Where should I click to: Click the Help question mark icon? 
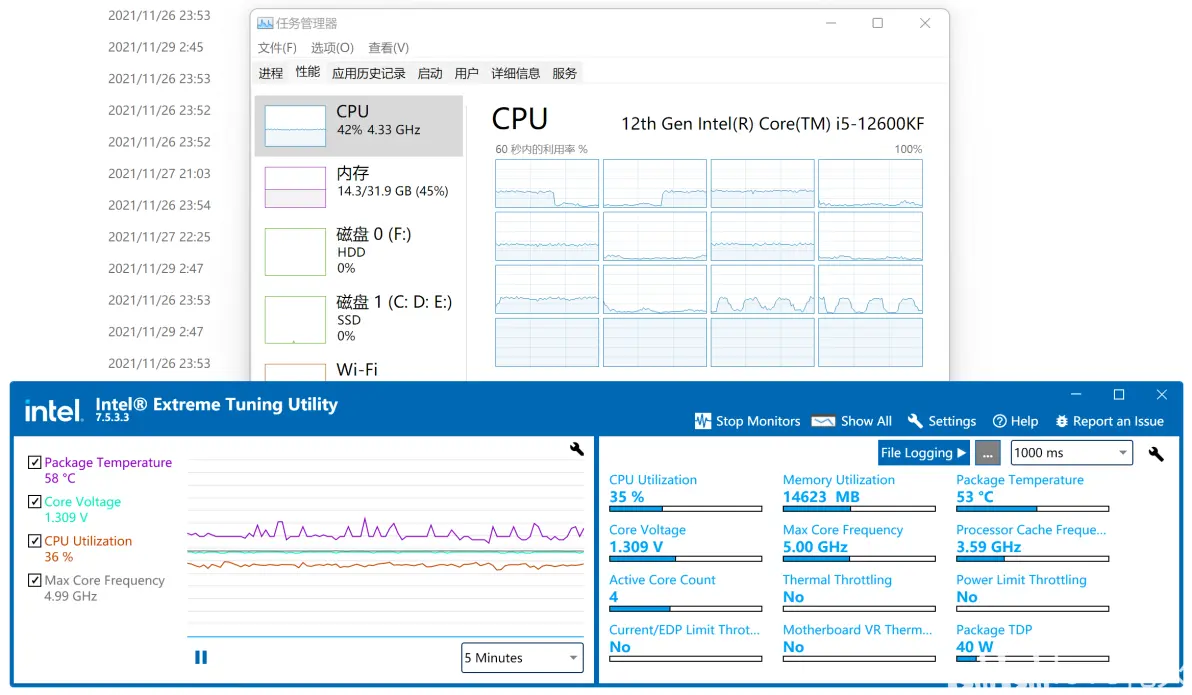(x=1000, y=421)
